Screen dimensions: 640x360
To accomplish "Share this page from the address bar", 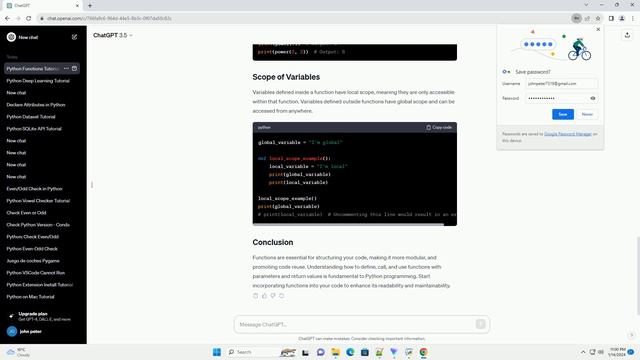I will (x=587, y=18).
